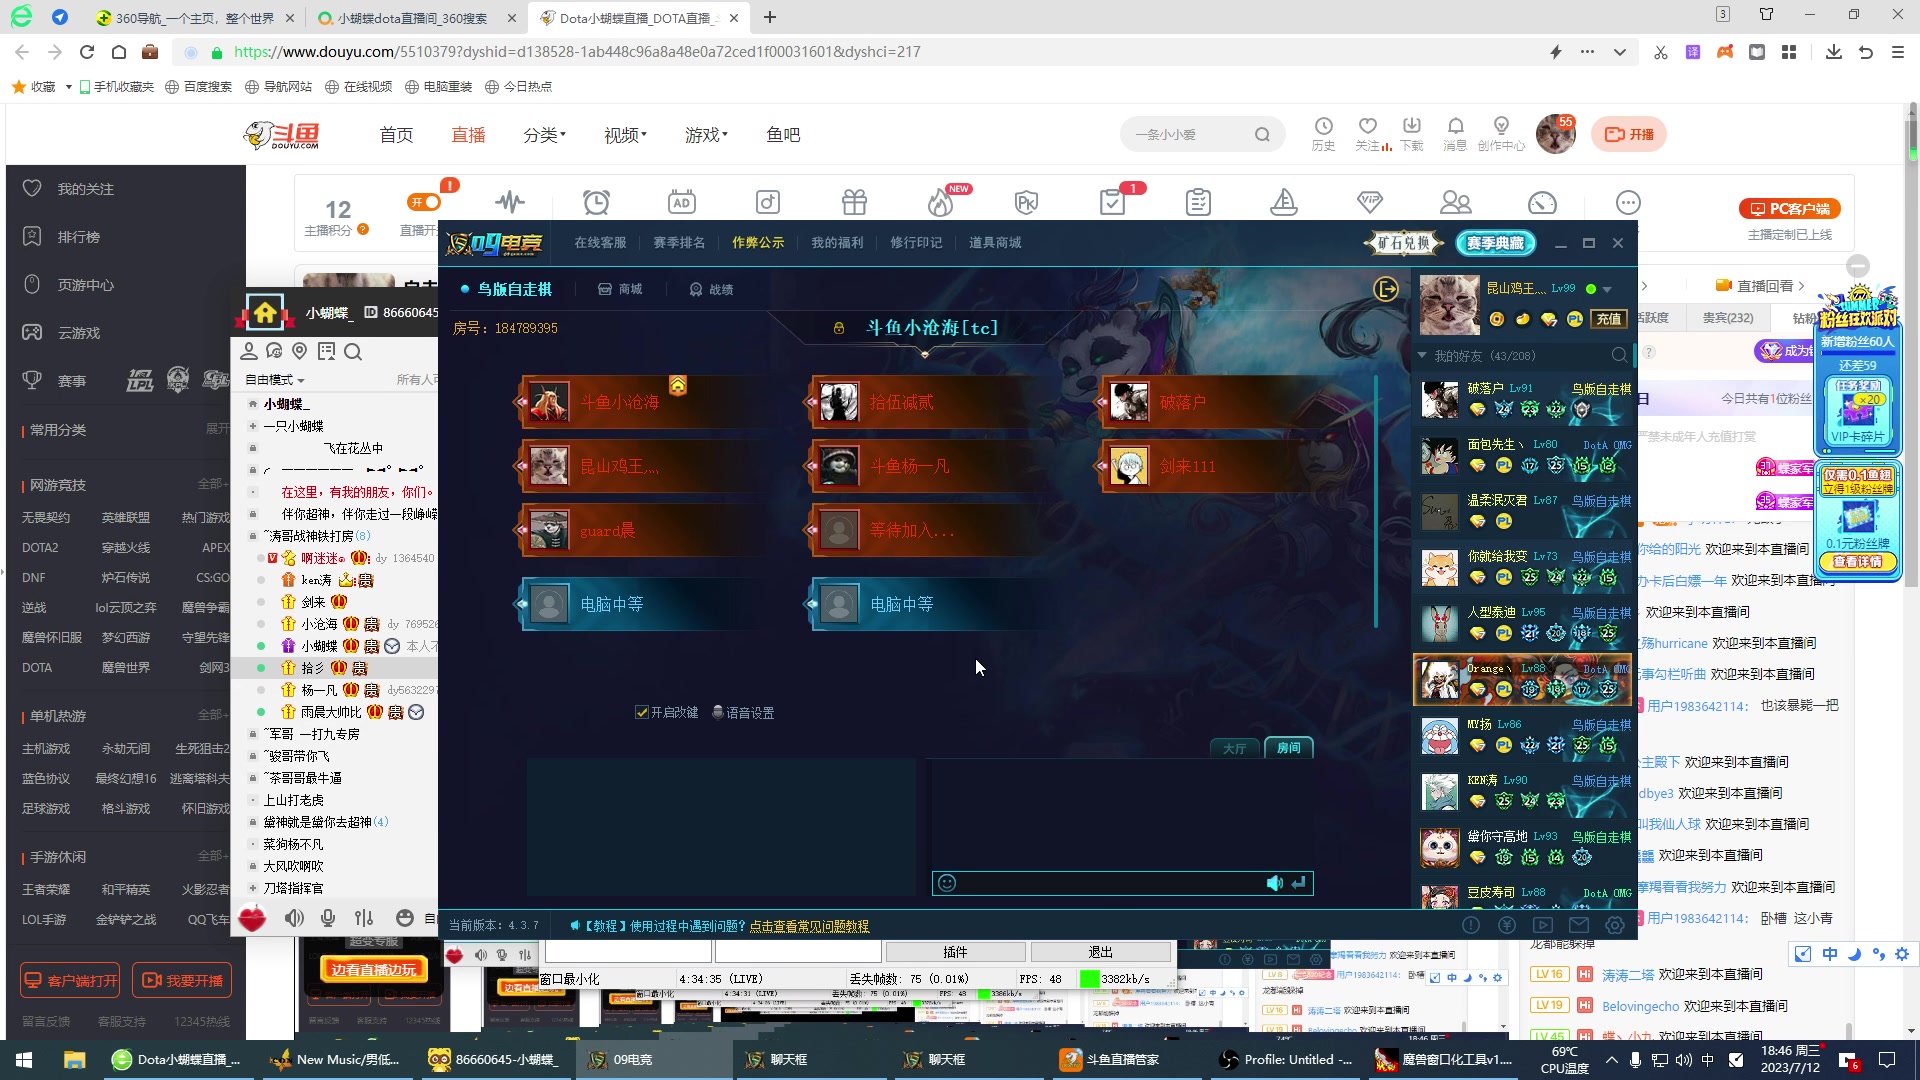1920x1080 pixels.
Task: Open search magnifier in voice chat toolbar
Action: pos(352,351)
